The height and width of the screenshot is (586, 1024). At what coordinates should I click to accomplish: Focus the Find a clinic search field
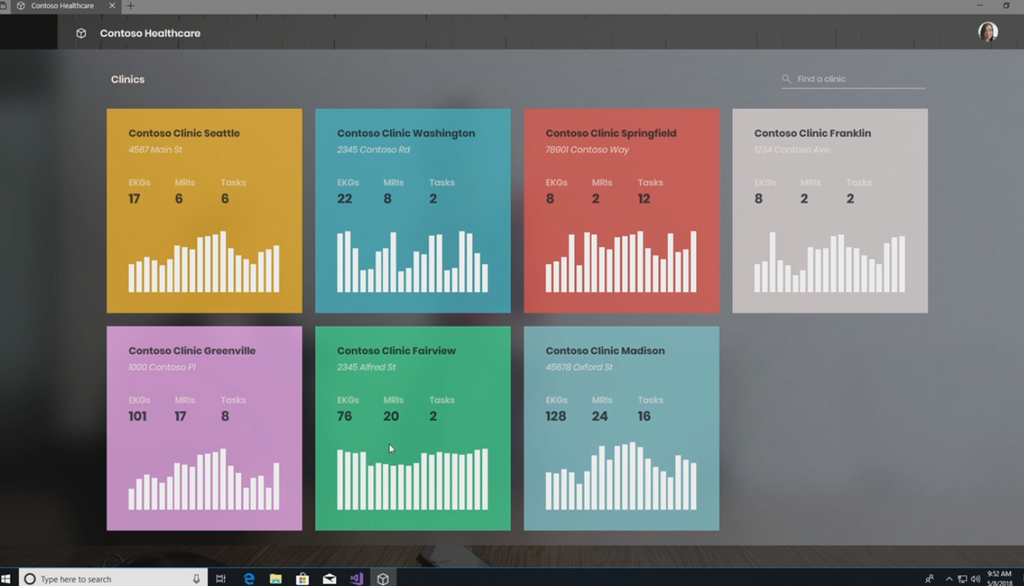point(853,79)
